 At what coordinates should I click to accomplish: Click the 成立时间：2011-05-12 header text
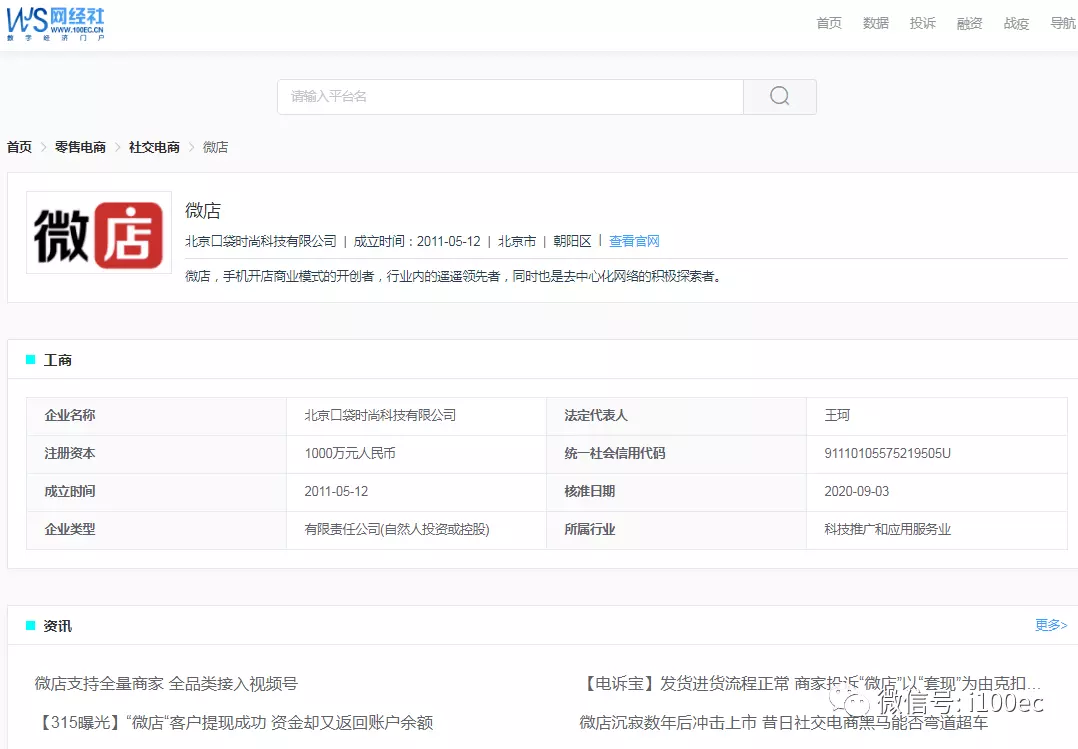pyautogui.click(x=417, y=241)
